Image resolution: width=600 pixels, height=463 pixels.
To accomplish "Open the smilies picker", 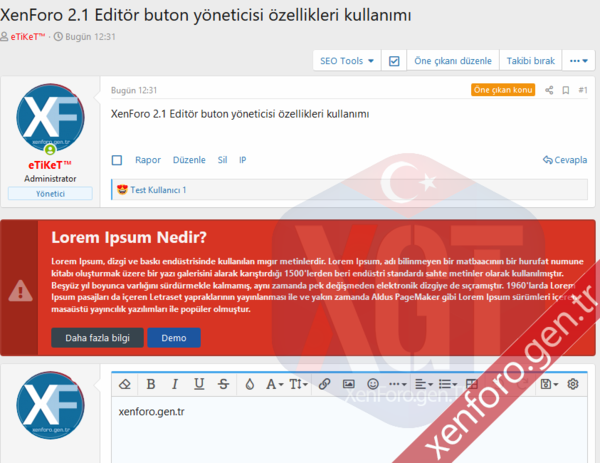I will tap(373, 384).
